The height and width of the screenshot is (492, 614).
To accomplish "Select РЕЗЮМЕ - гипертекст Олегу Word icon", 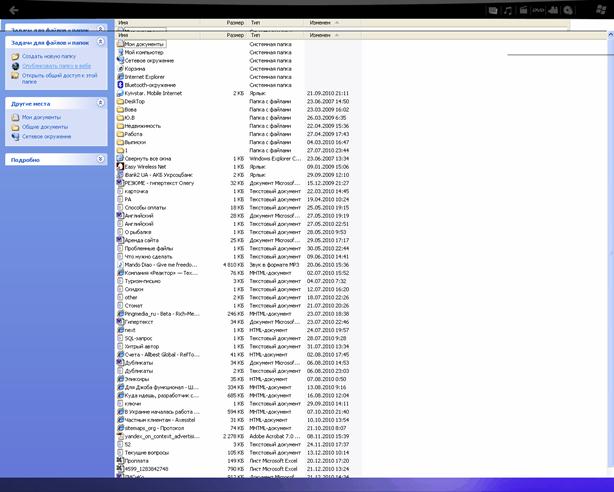I will pyautogui.click(x=120, y=183).
